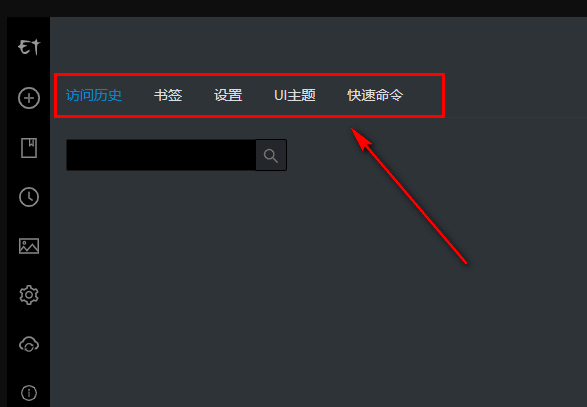Open the 设置 tab
Image resolution: width=587 pixels, height=407 pixels.
click(228, 95)
